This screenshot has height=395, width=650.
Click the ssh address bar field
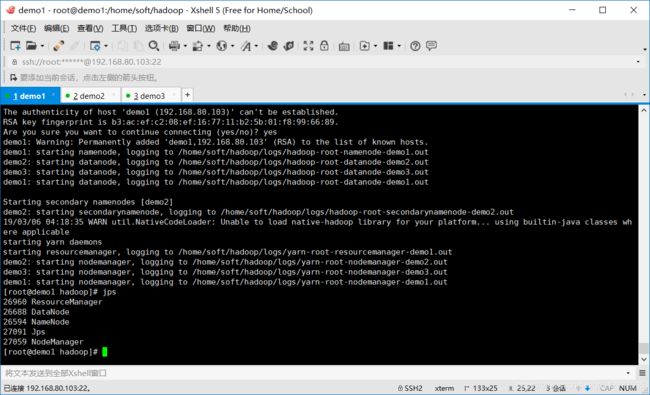click(323, 62)
